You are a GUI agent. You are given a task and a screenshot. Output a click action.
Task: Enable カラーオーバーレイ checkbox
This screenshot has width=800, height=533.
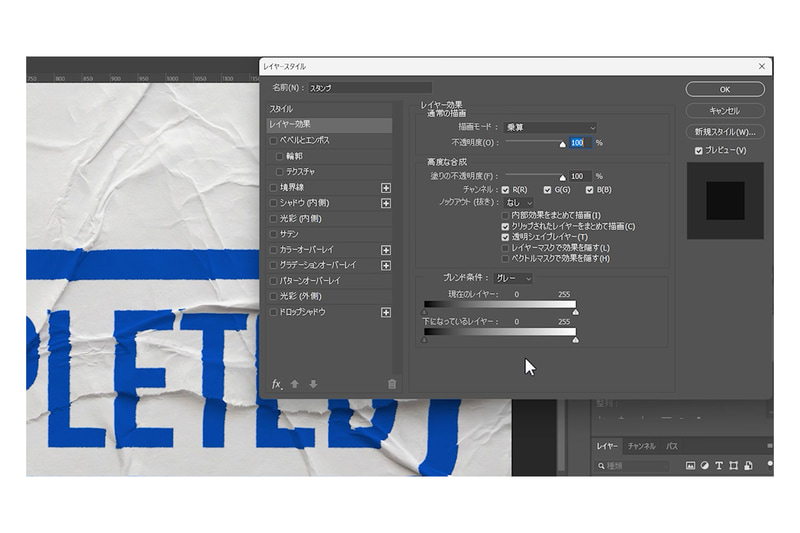coord(273,249)
